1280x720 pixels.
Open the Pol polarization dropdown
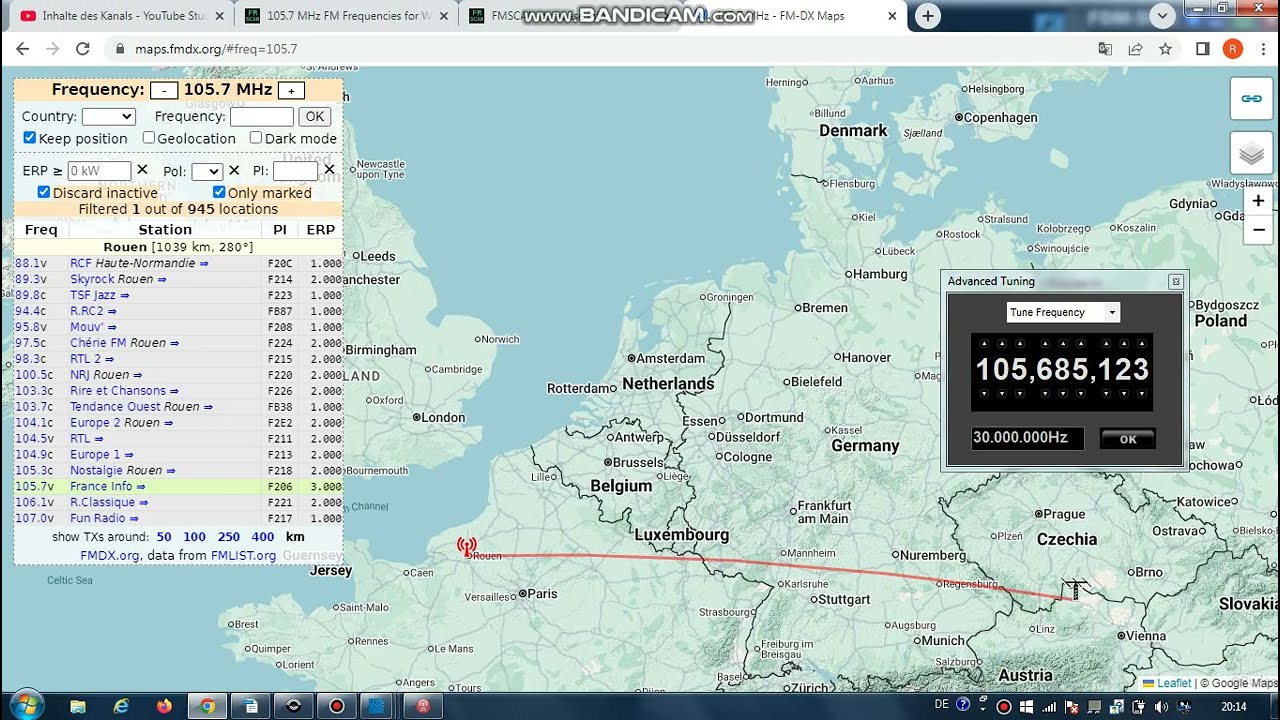[207, 171]
